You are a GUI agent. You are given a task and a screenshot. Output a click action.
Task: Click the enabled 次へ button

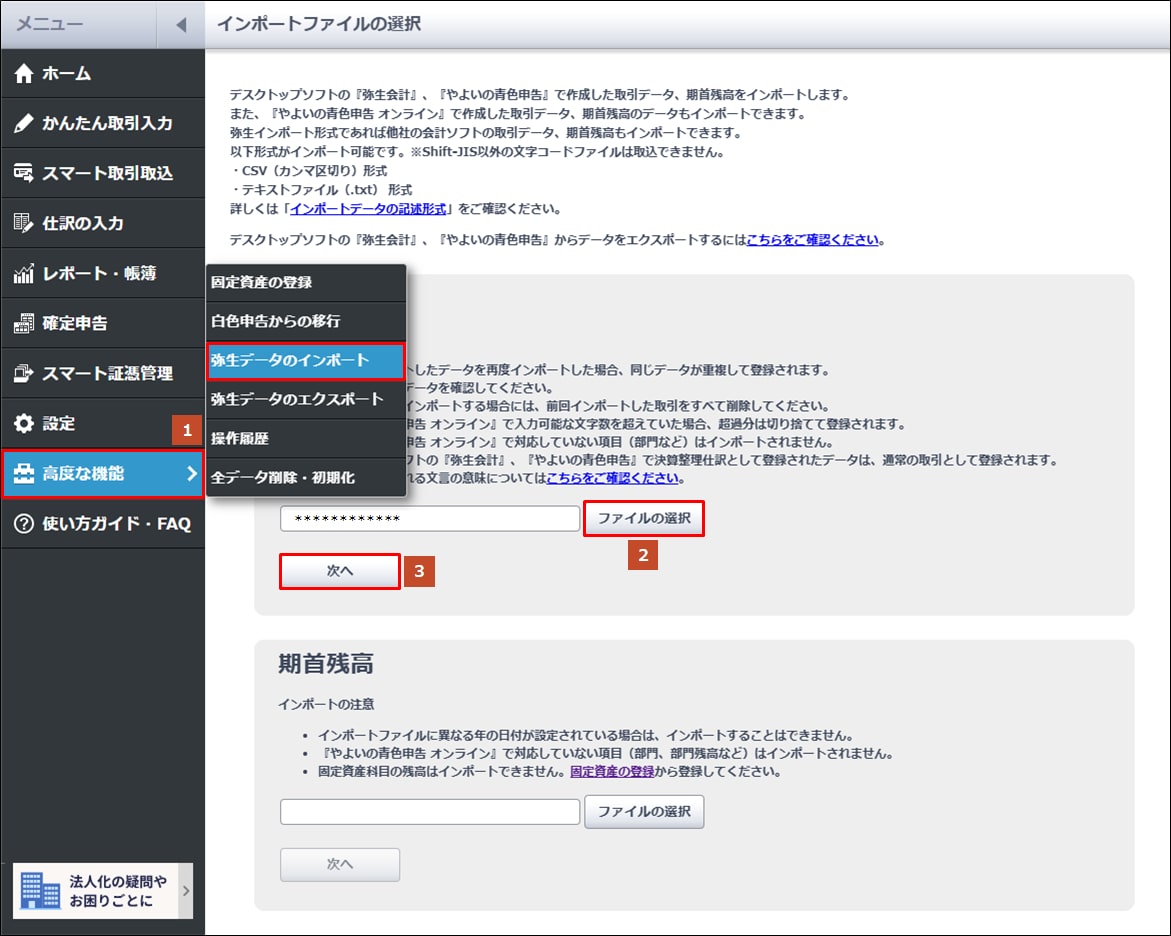[340, 571]
